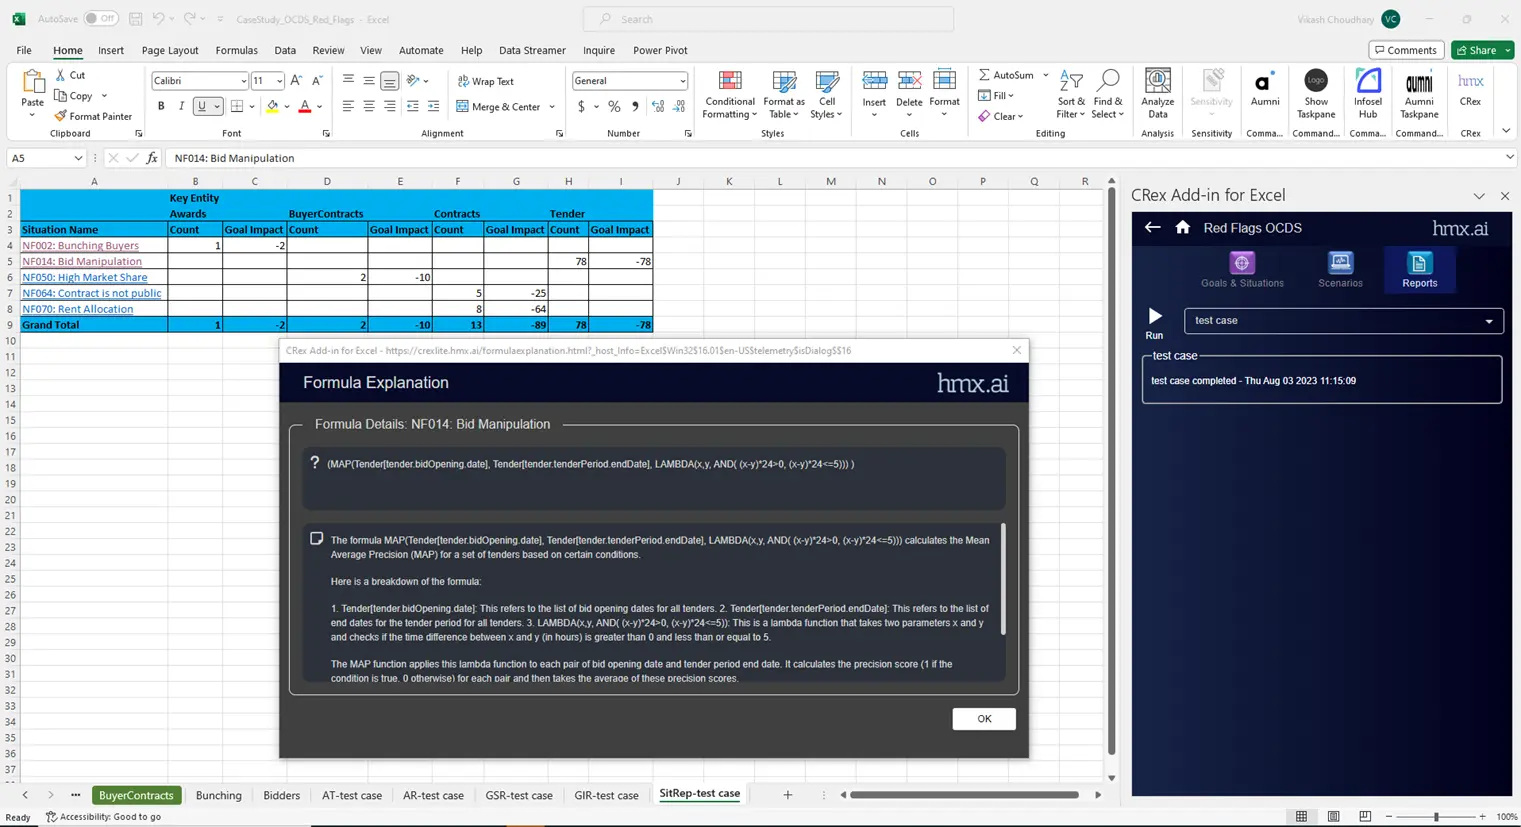The width and height of the screenshot is (1521, 827).
Task: Open Scenarios in CRex pane
Action: tap(1340, 270)
